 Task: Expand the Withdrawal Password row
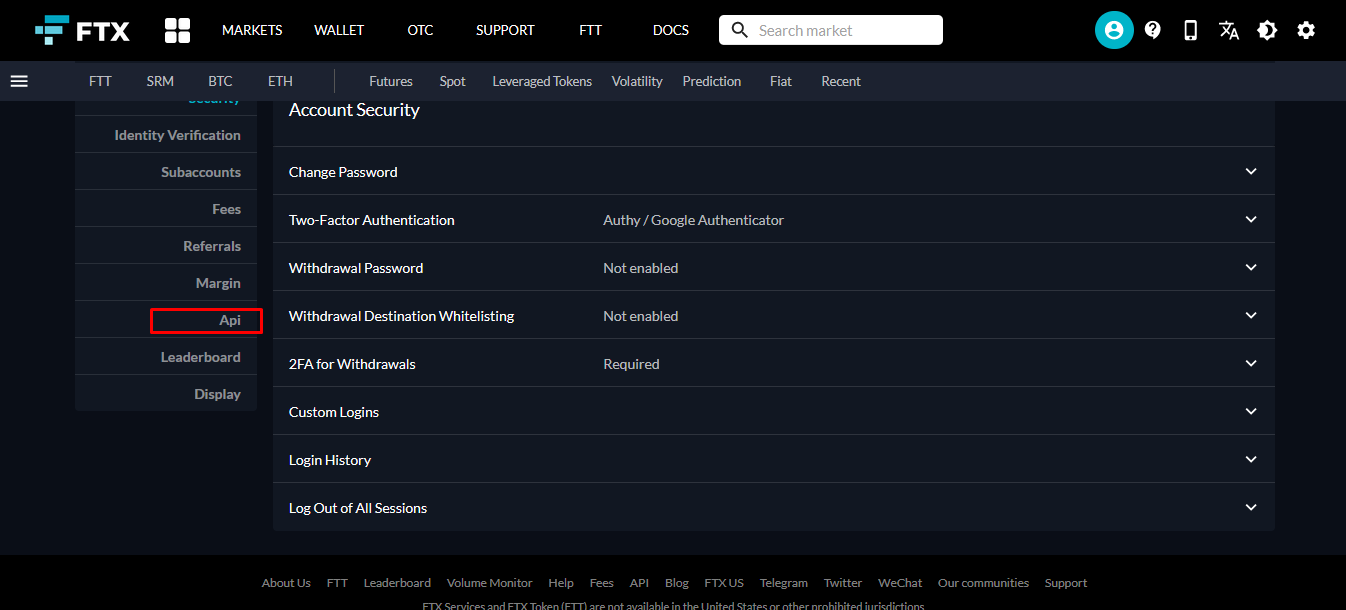1250,268
